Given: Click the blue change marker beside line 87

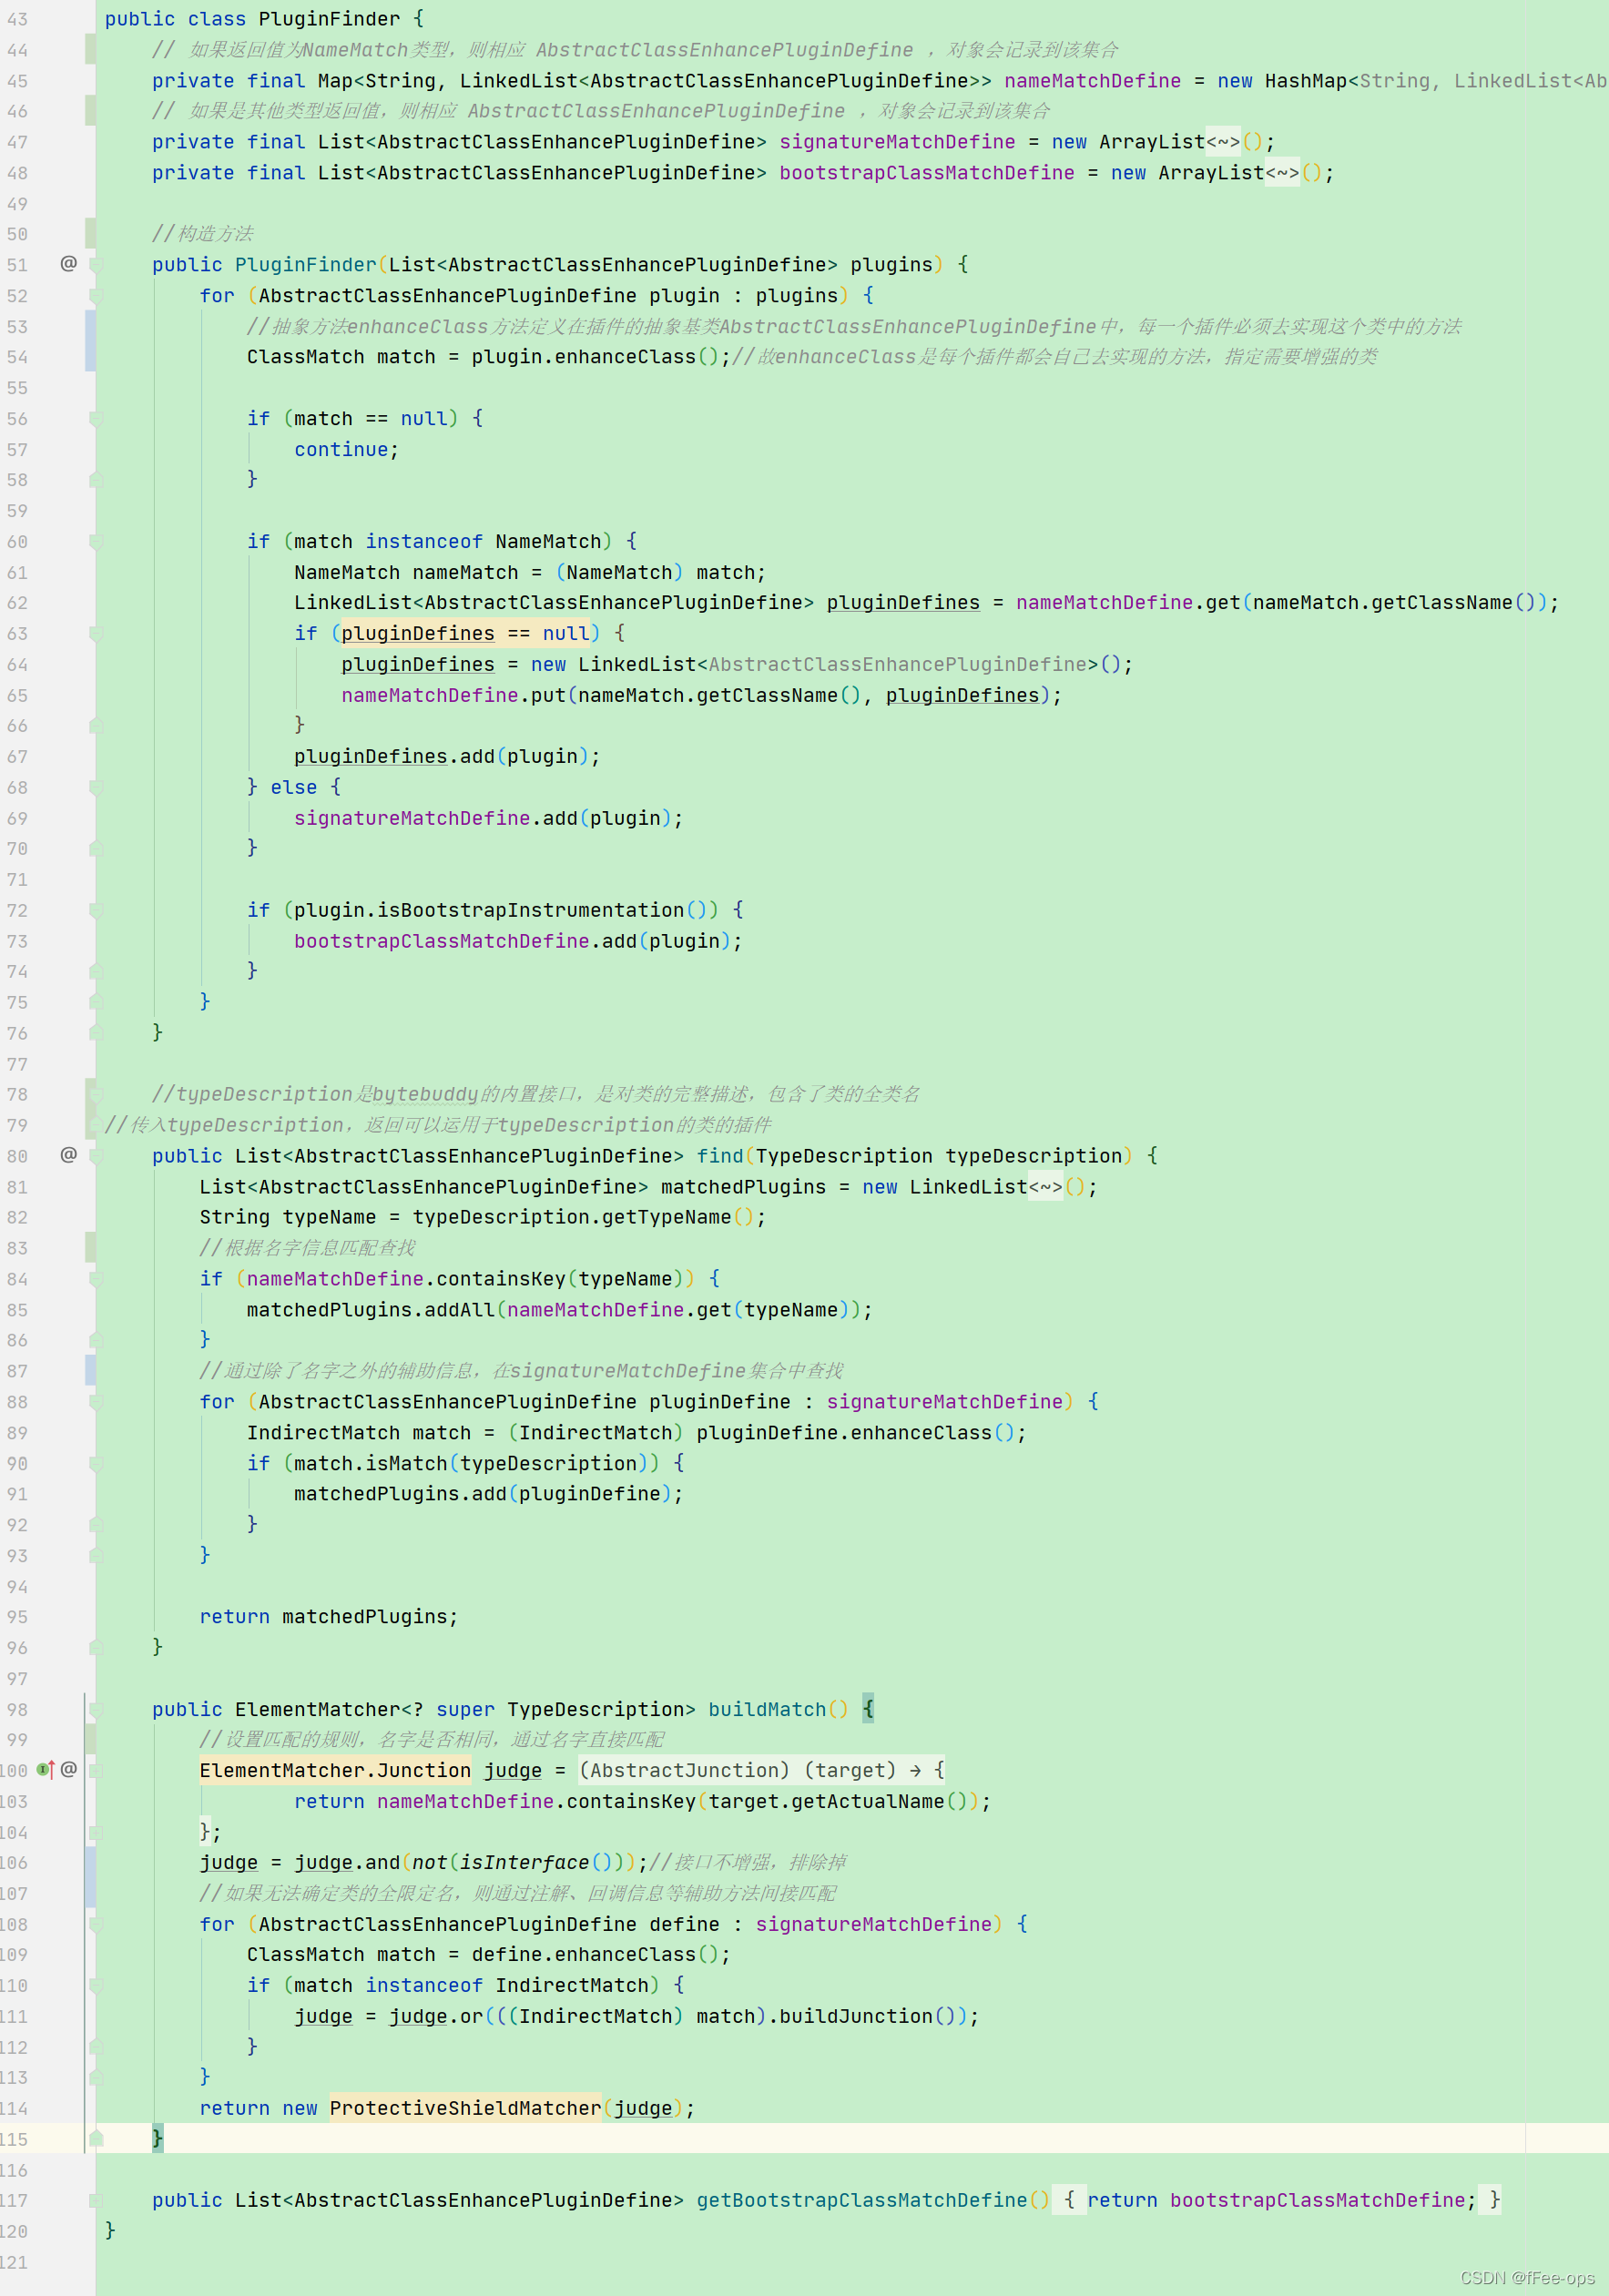Looking at the screenshot, I should click(x=90, y=1370).
